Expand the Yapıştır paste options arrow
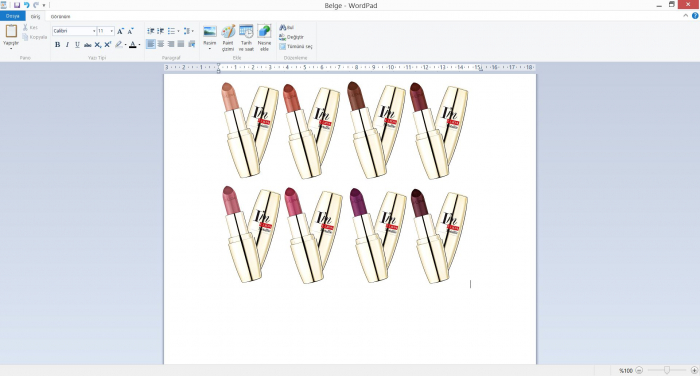700x376 pixels. (x=11, y=48)
